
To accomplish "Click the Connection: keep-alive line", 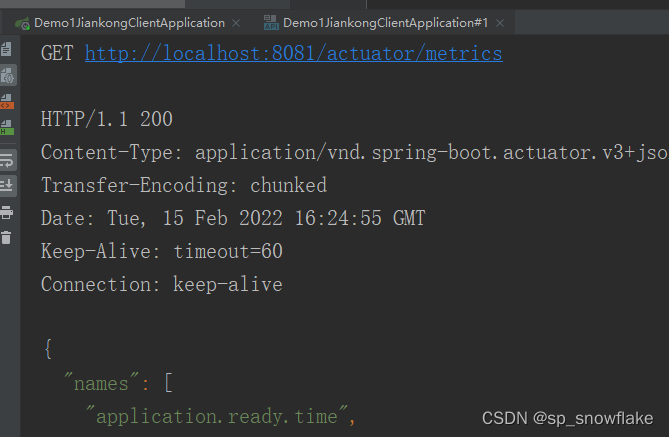I will point(162,284).
